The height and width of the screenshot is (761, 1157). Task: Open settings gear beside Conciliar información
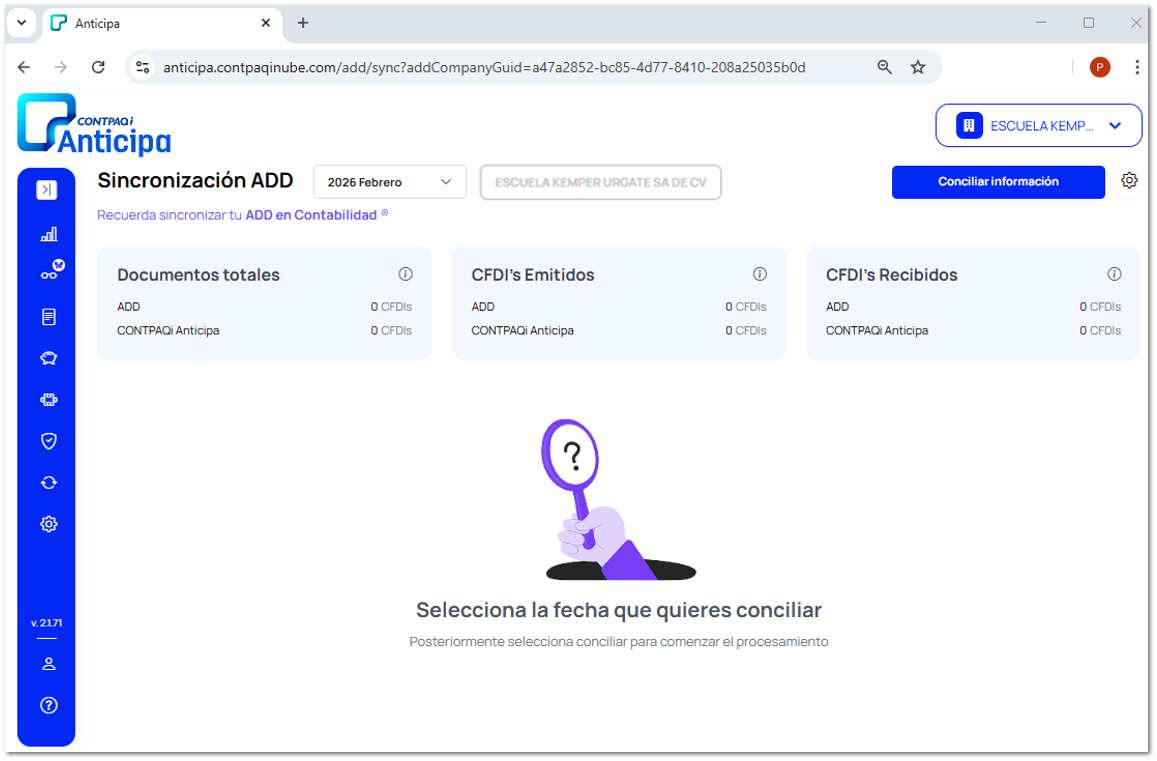(x=1129, y=180)
